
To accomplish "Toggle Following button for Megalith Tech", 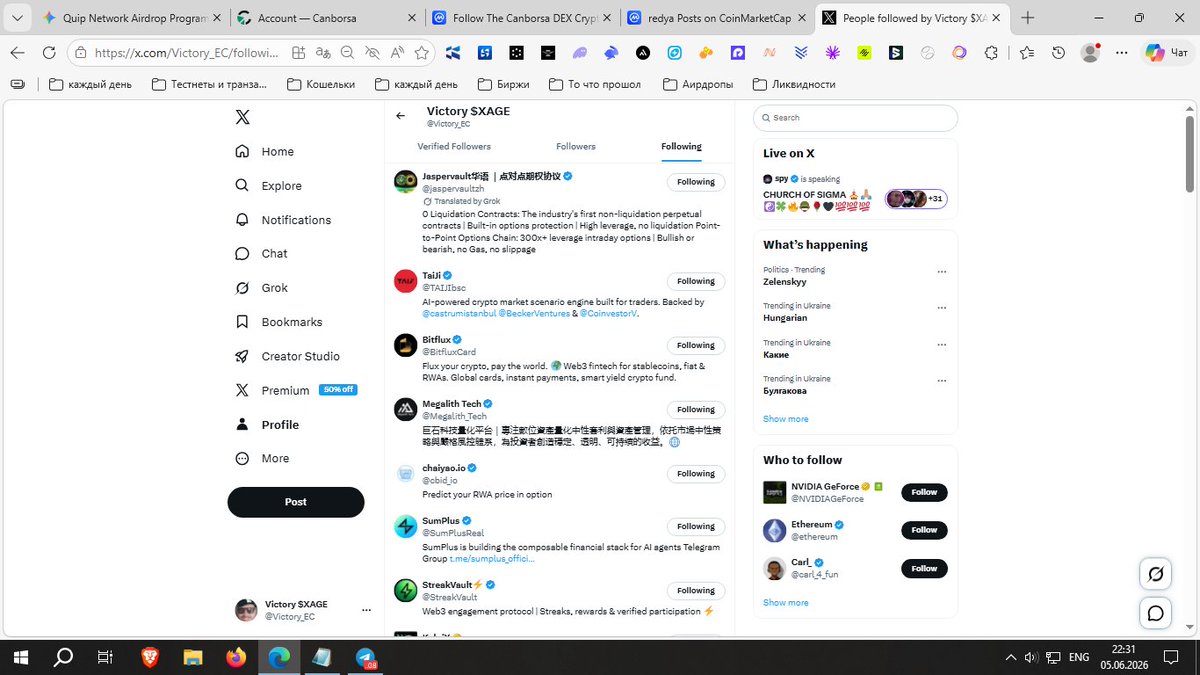I will (696, 410).
